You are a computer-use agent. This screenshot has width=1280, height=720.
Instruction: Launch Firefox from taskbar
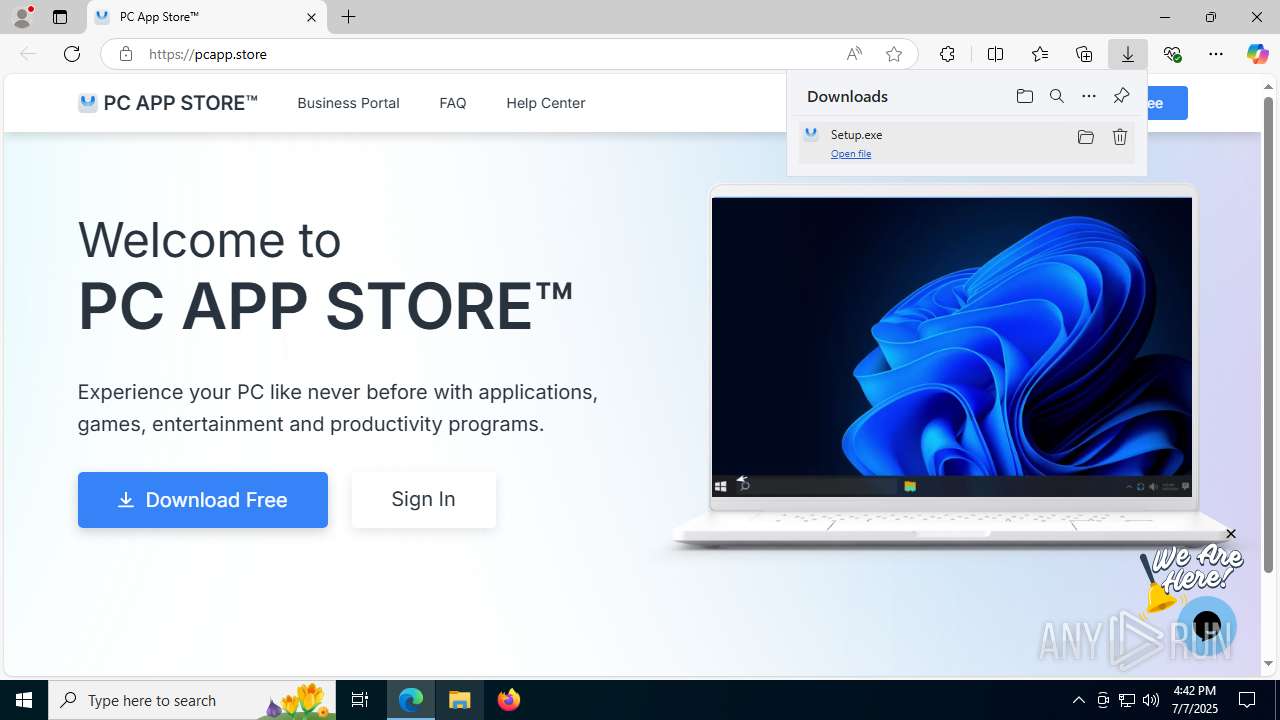[x=509, y=700]
